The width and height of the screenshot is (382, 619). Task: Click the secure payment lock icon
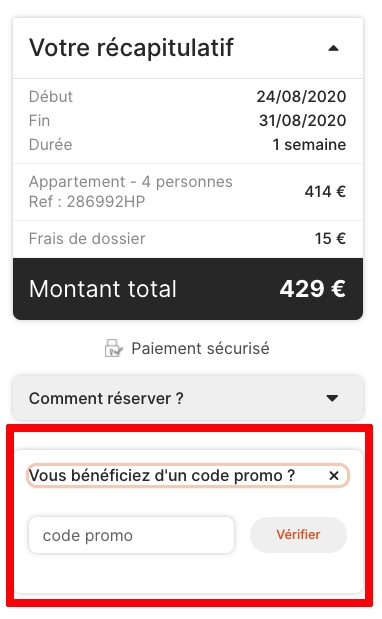tap(114, 348)
